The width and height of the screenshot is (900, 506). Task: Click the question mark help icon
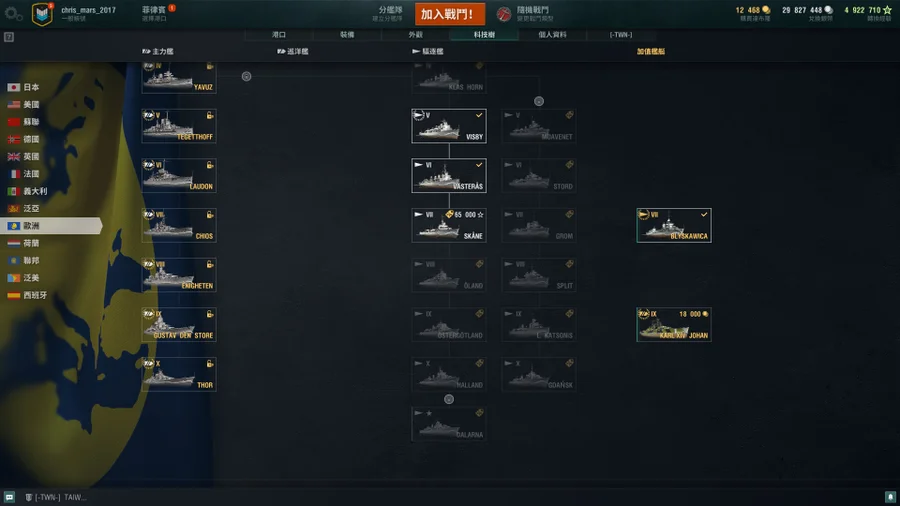[x=9, y=37]
